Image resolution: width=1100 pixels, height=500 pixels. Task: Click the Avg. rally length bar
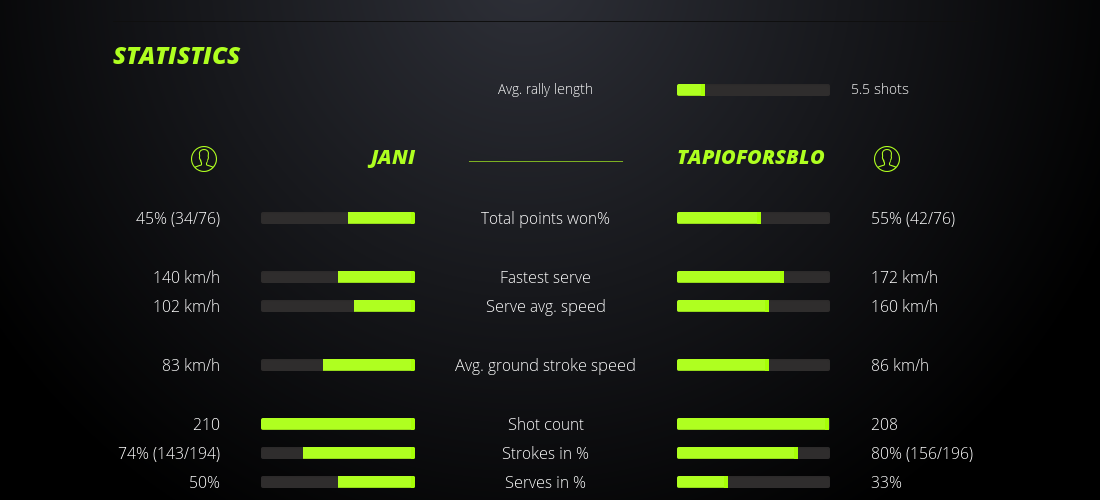(753, 90)
